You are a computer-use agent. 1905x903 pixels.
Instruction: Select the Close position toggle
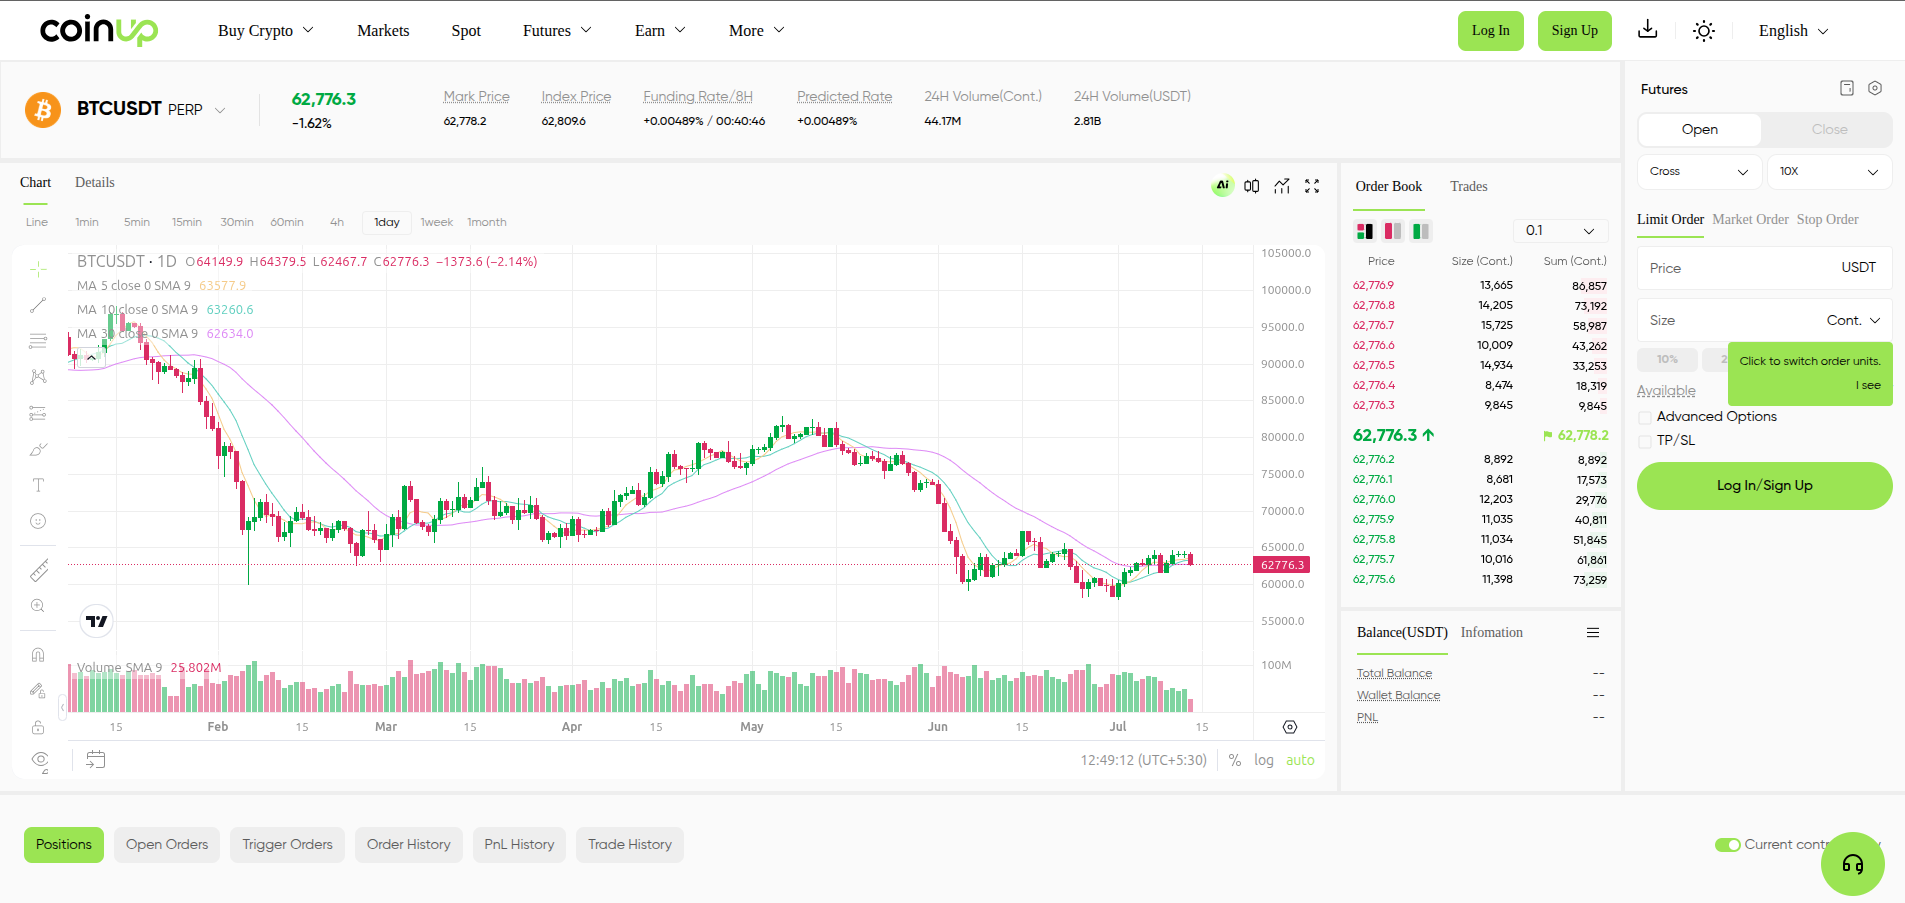coord(1828,129)
